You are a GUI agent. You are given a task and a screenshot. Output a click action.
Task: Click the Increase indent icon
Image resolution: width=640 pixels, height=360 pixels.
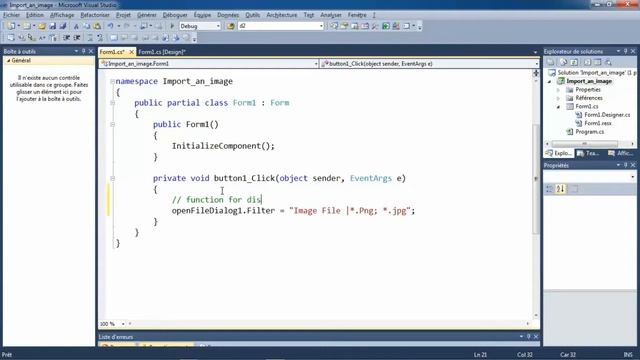(77, 38)
